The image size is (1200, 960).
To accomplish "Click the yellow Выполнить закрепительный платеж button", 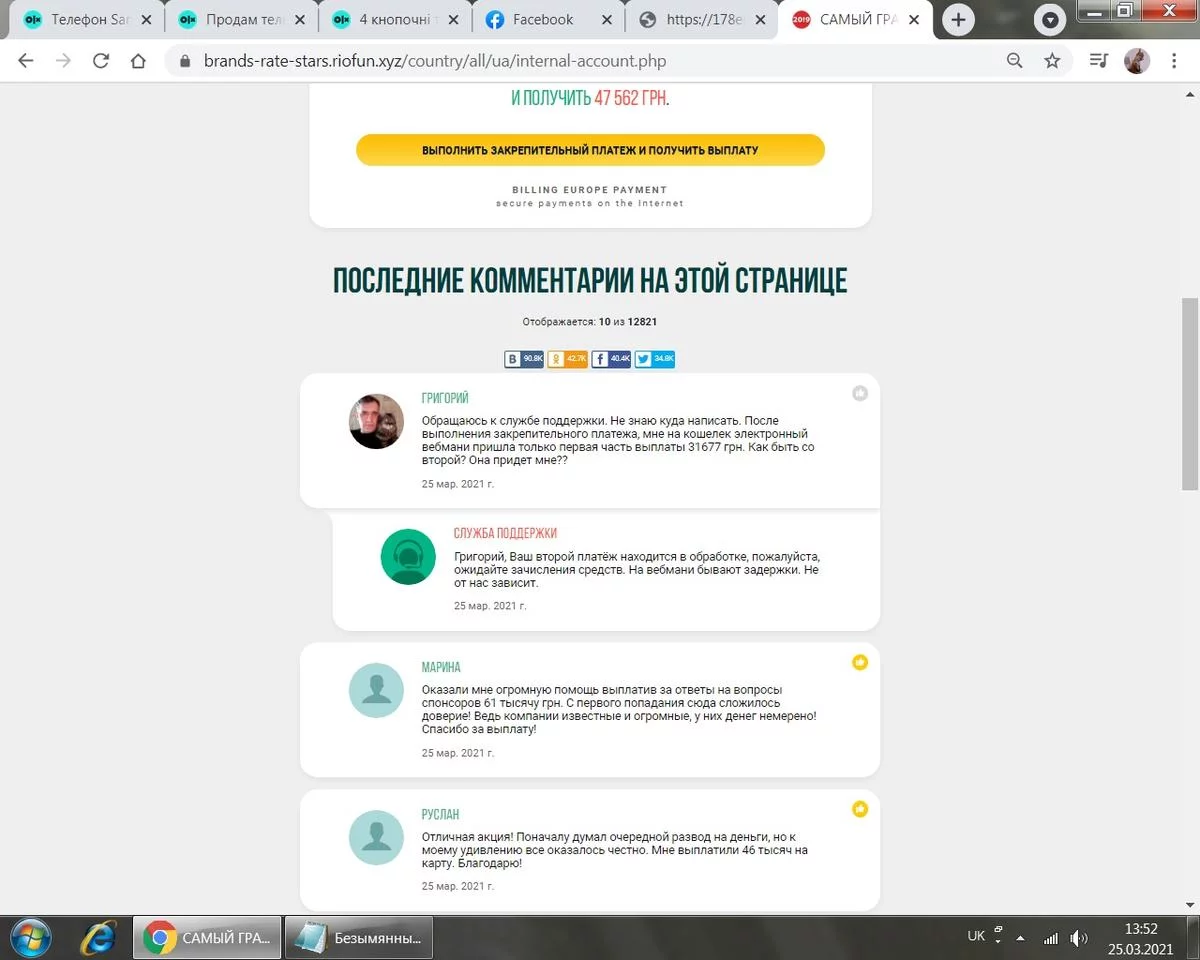I will coord(590,150).
